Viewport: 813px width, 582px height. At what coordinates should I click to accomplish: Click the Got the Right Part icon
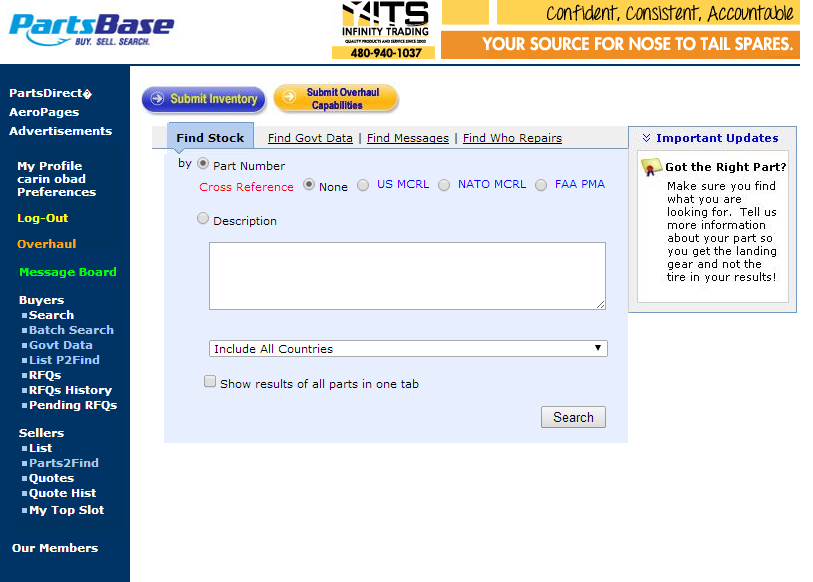pyautogui.click(x=651, y=167)
